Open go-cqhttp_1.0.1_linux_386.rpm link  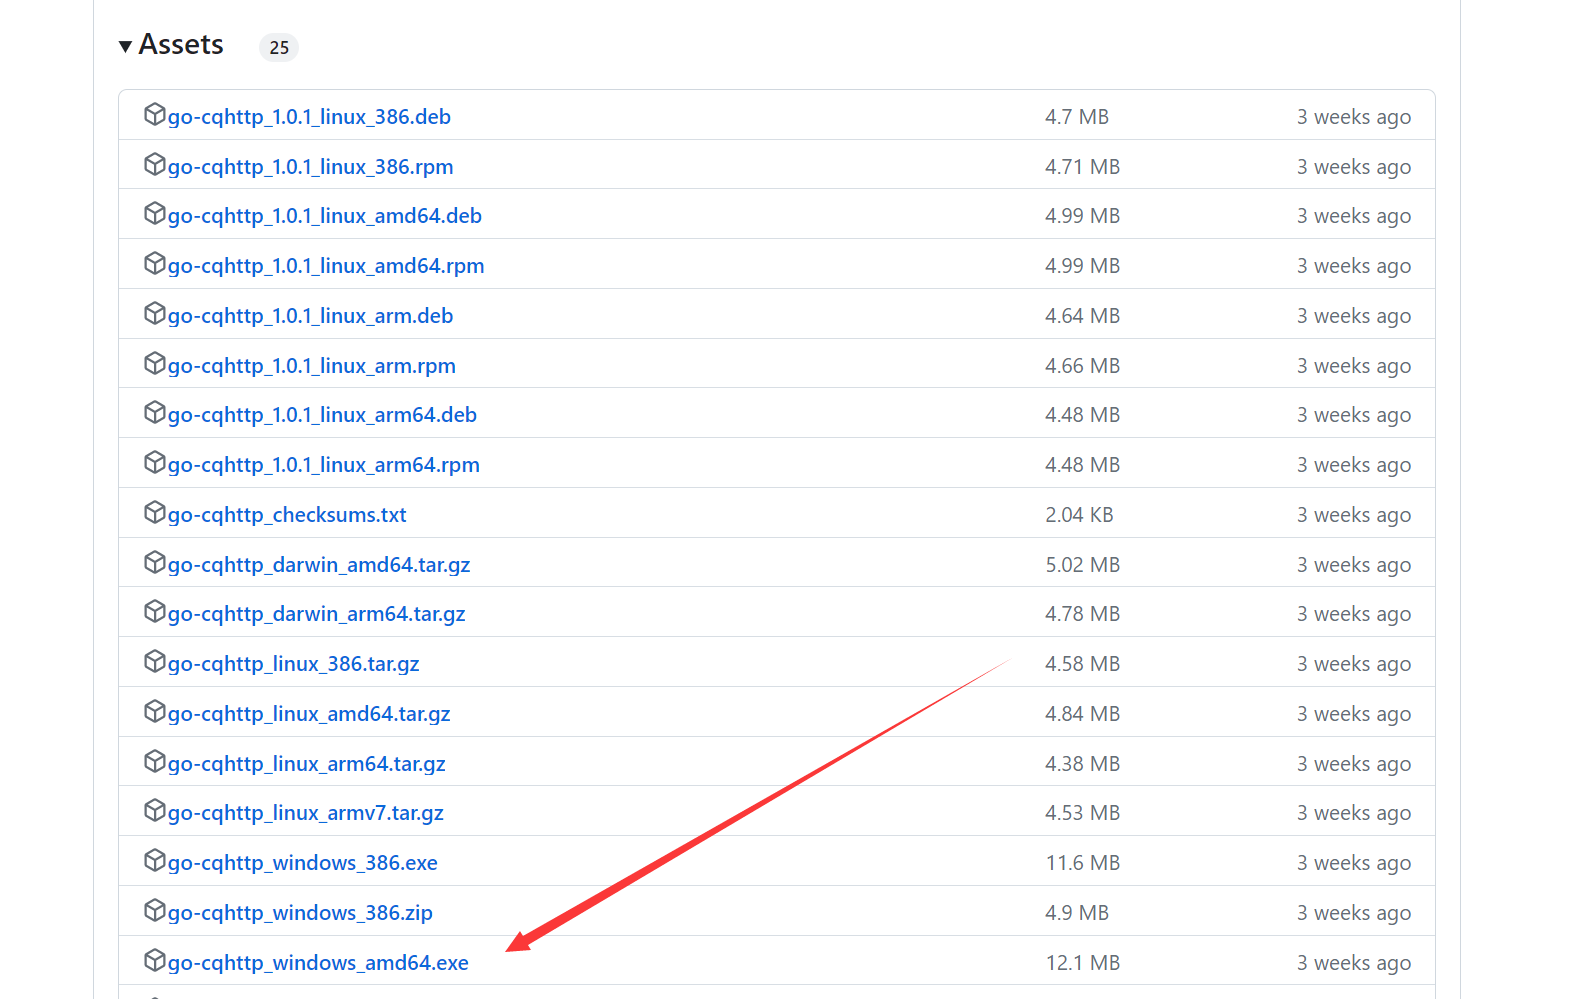click(310, 167)
